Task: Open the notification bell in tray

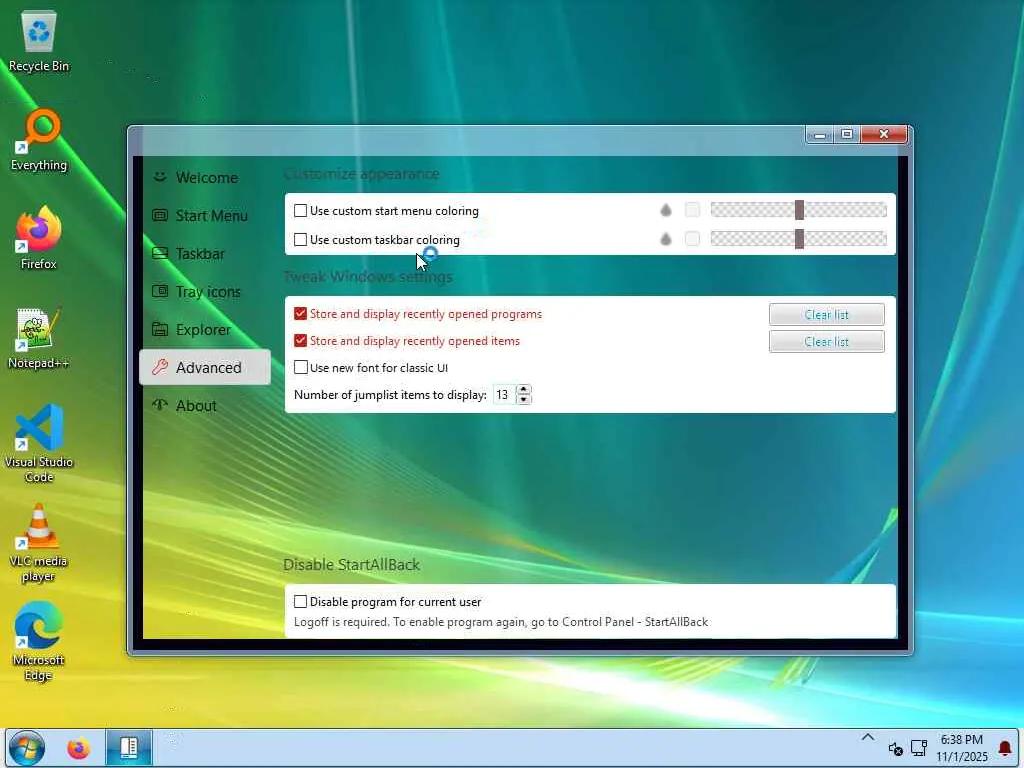Action: pos(1005,748)
